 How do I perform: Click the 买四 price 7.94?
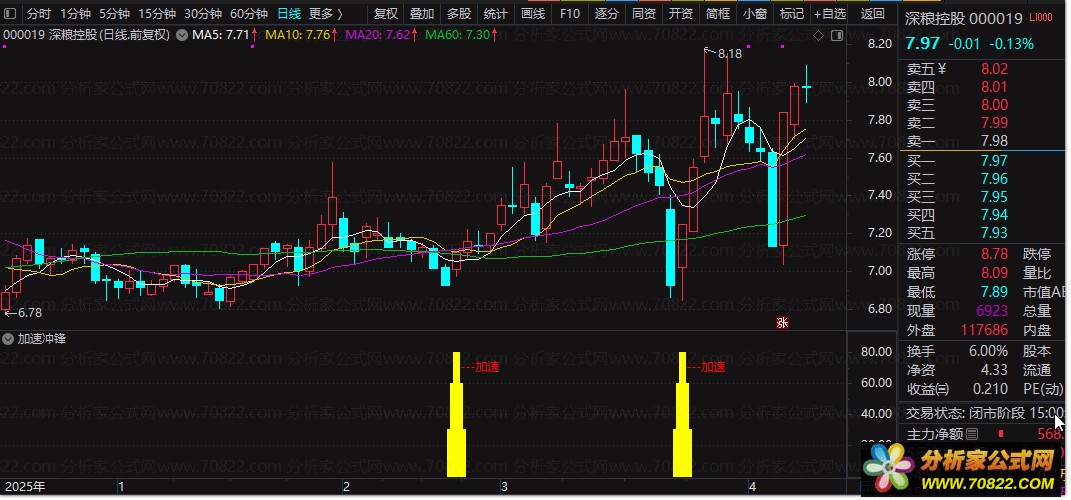pos(994,215)
